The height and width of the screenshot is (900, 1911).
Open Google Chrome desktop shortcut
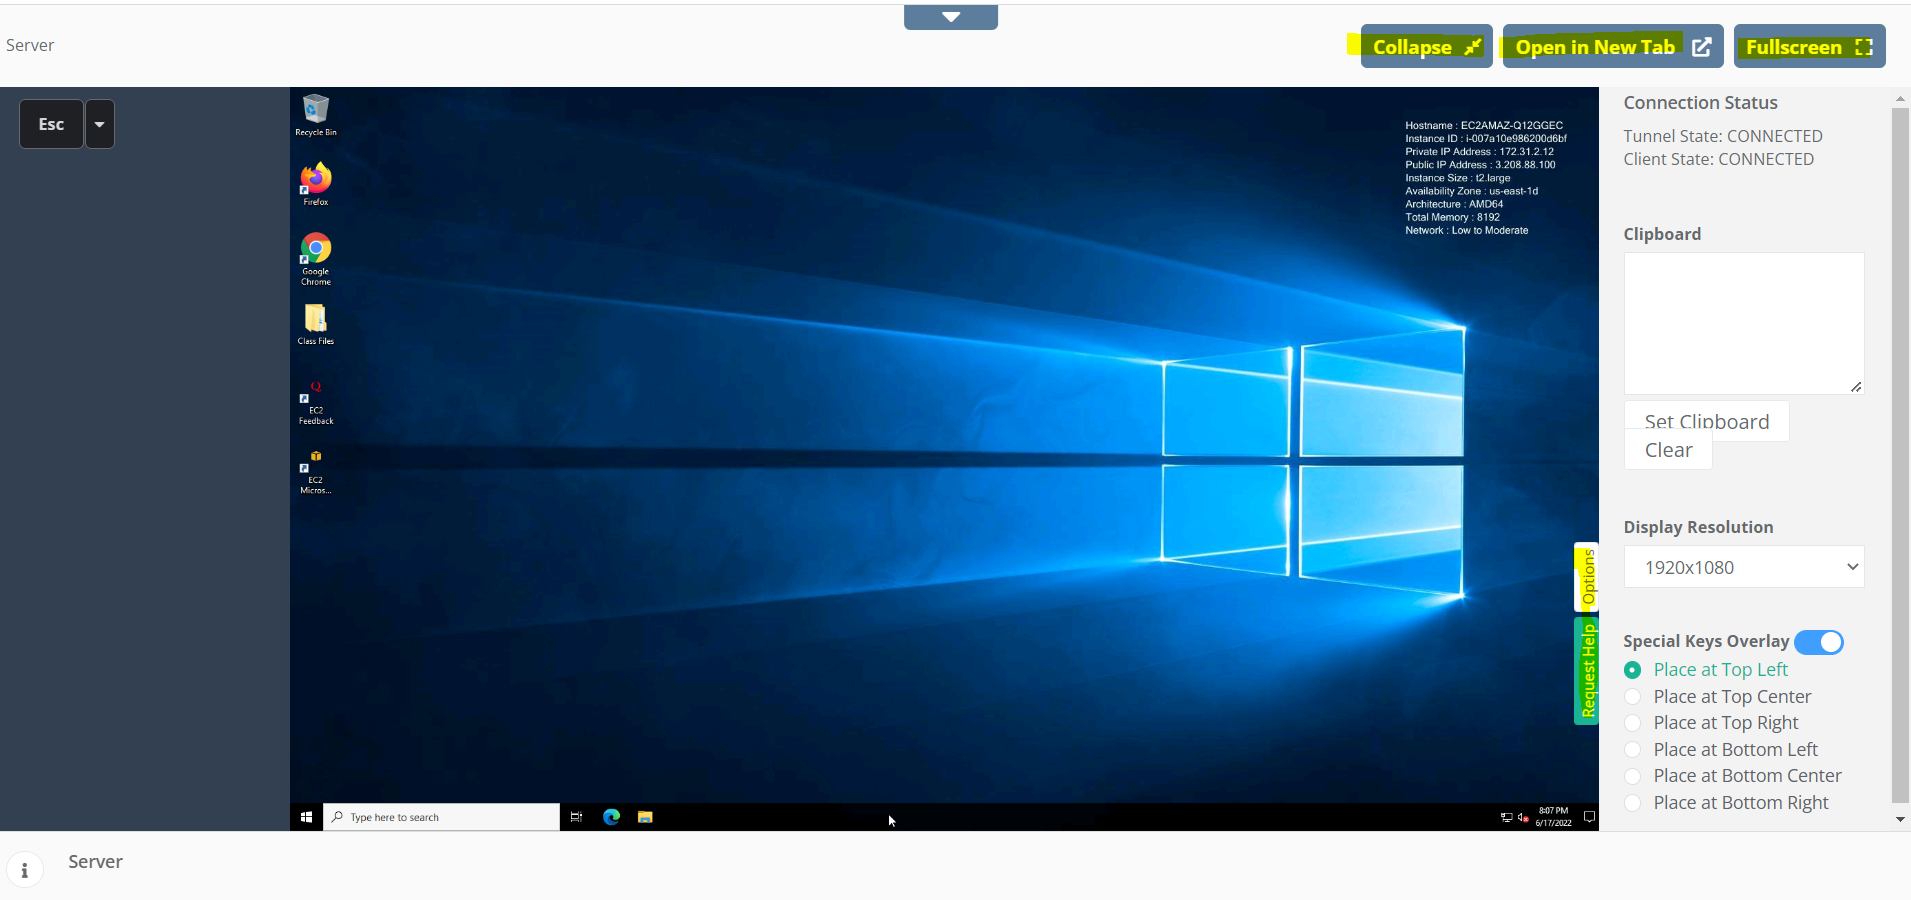(x=316, y=259)
